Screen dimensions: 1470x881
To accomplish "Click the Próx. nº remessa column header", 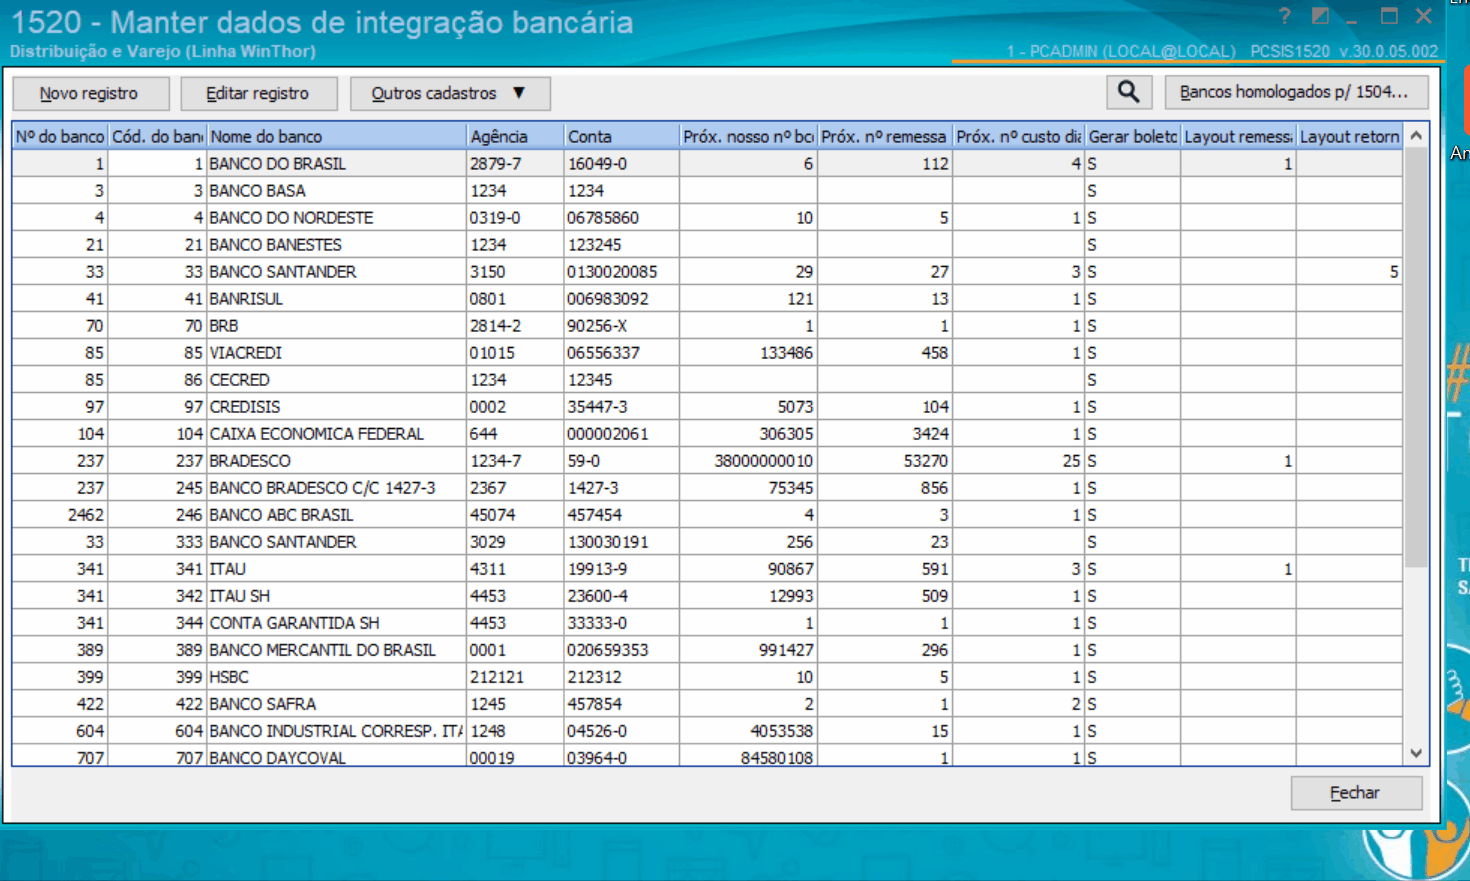I will (x=884, y=136).
